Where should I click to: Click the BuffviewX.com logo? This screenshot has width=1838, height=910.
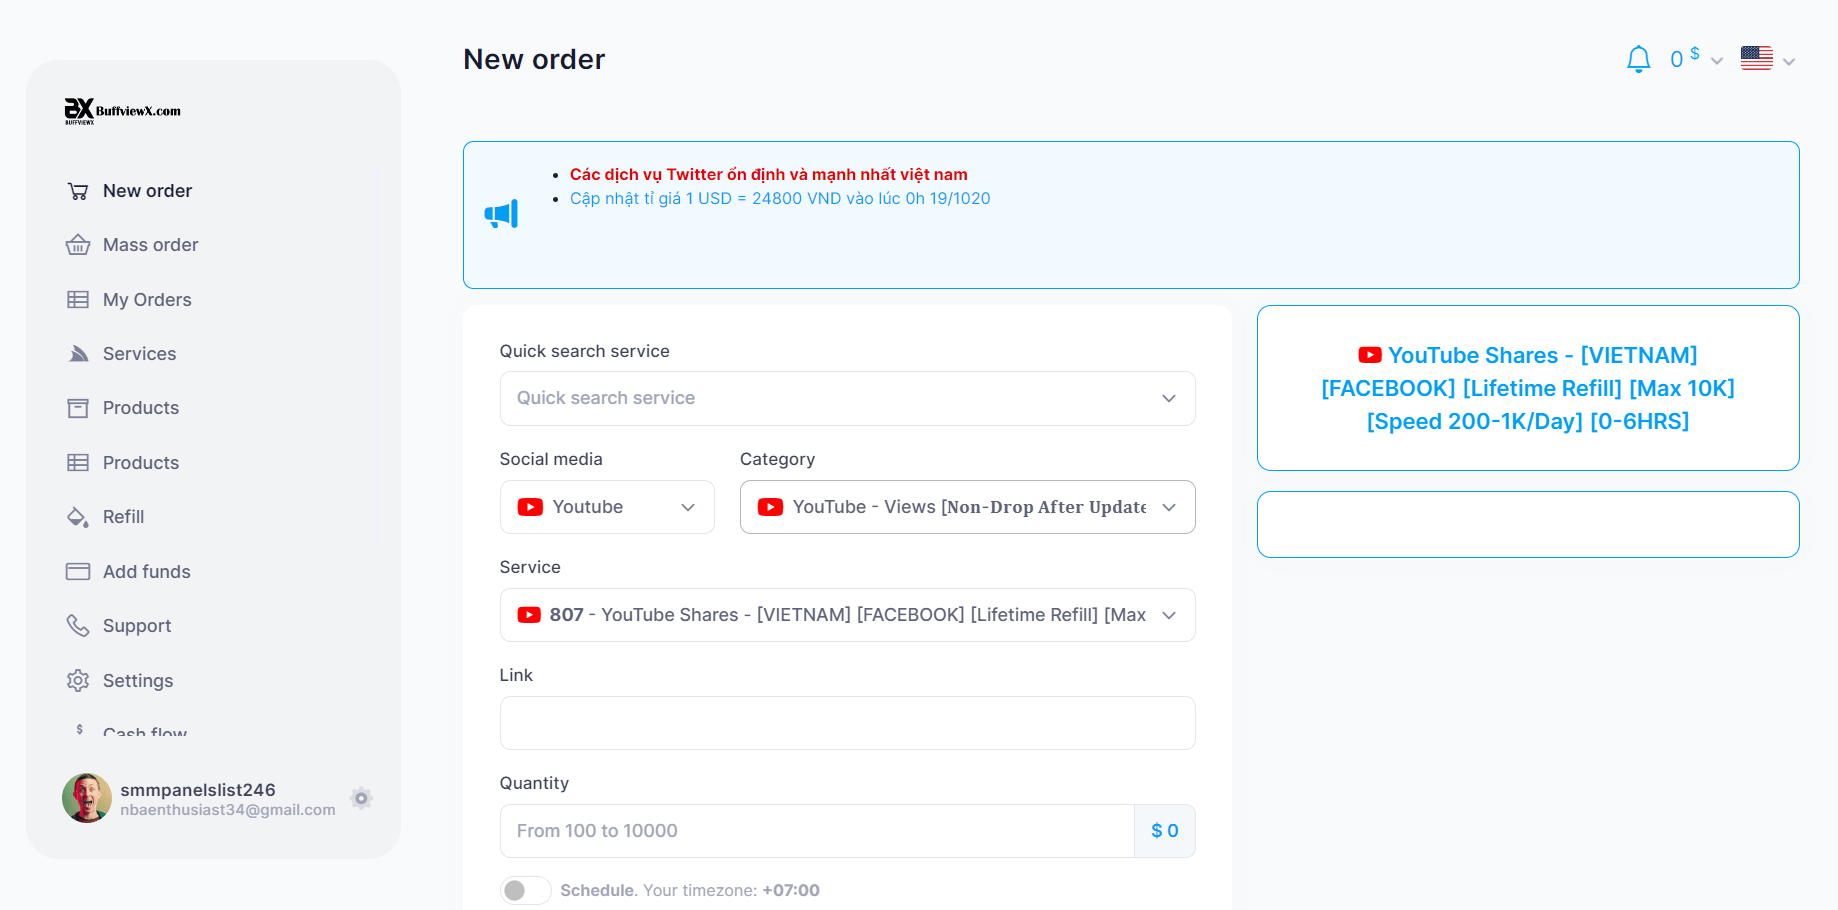123,111
